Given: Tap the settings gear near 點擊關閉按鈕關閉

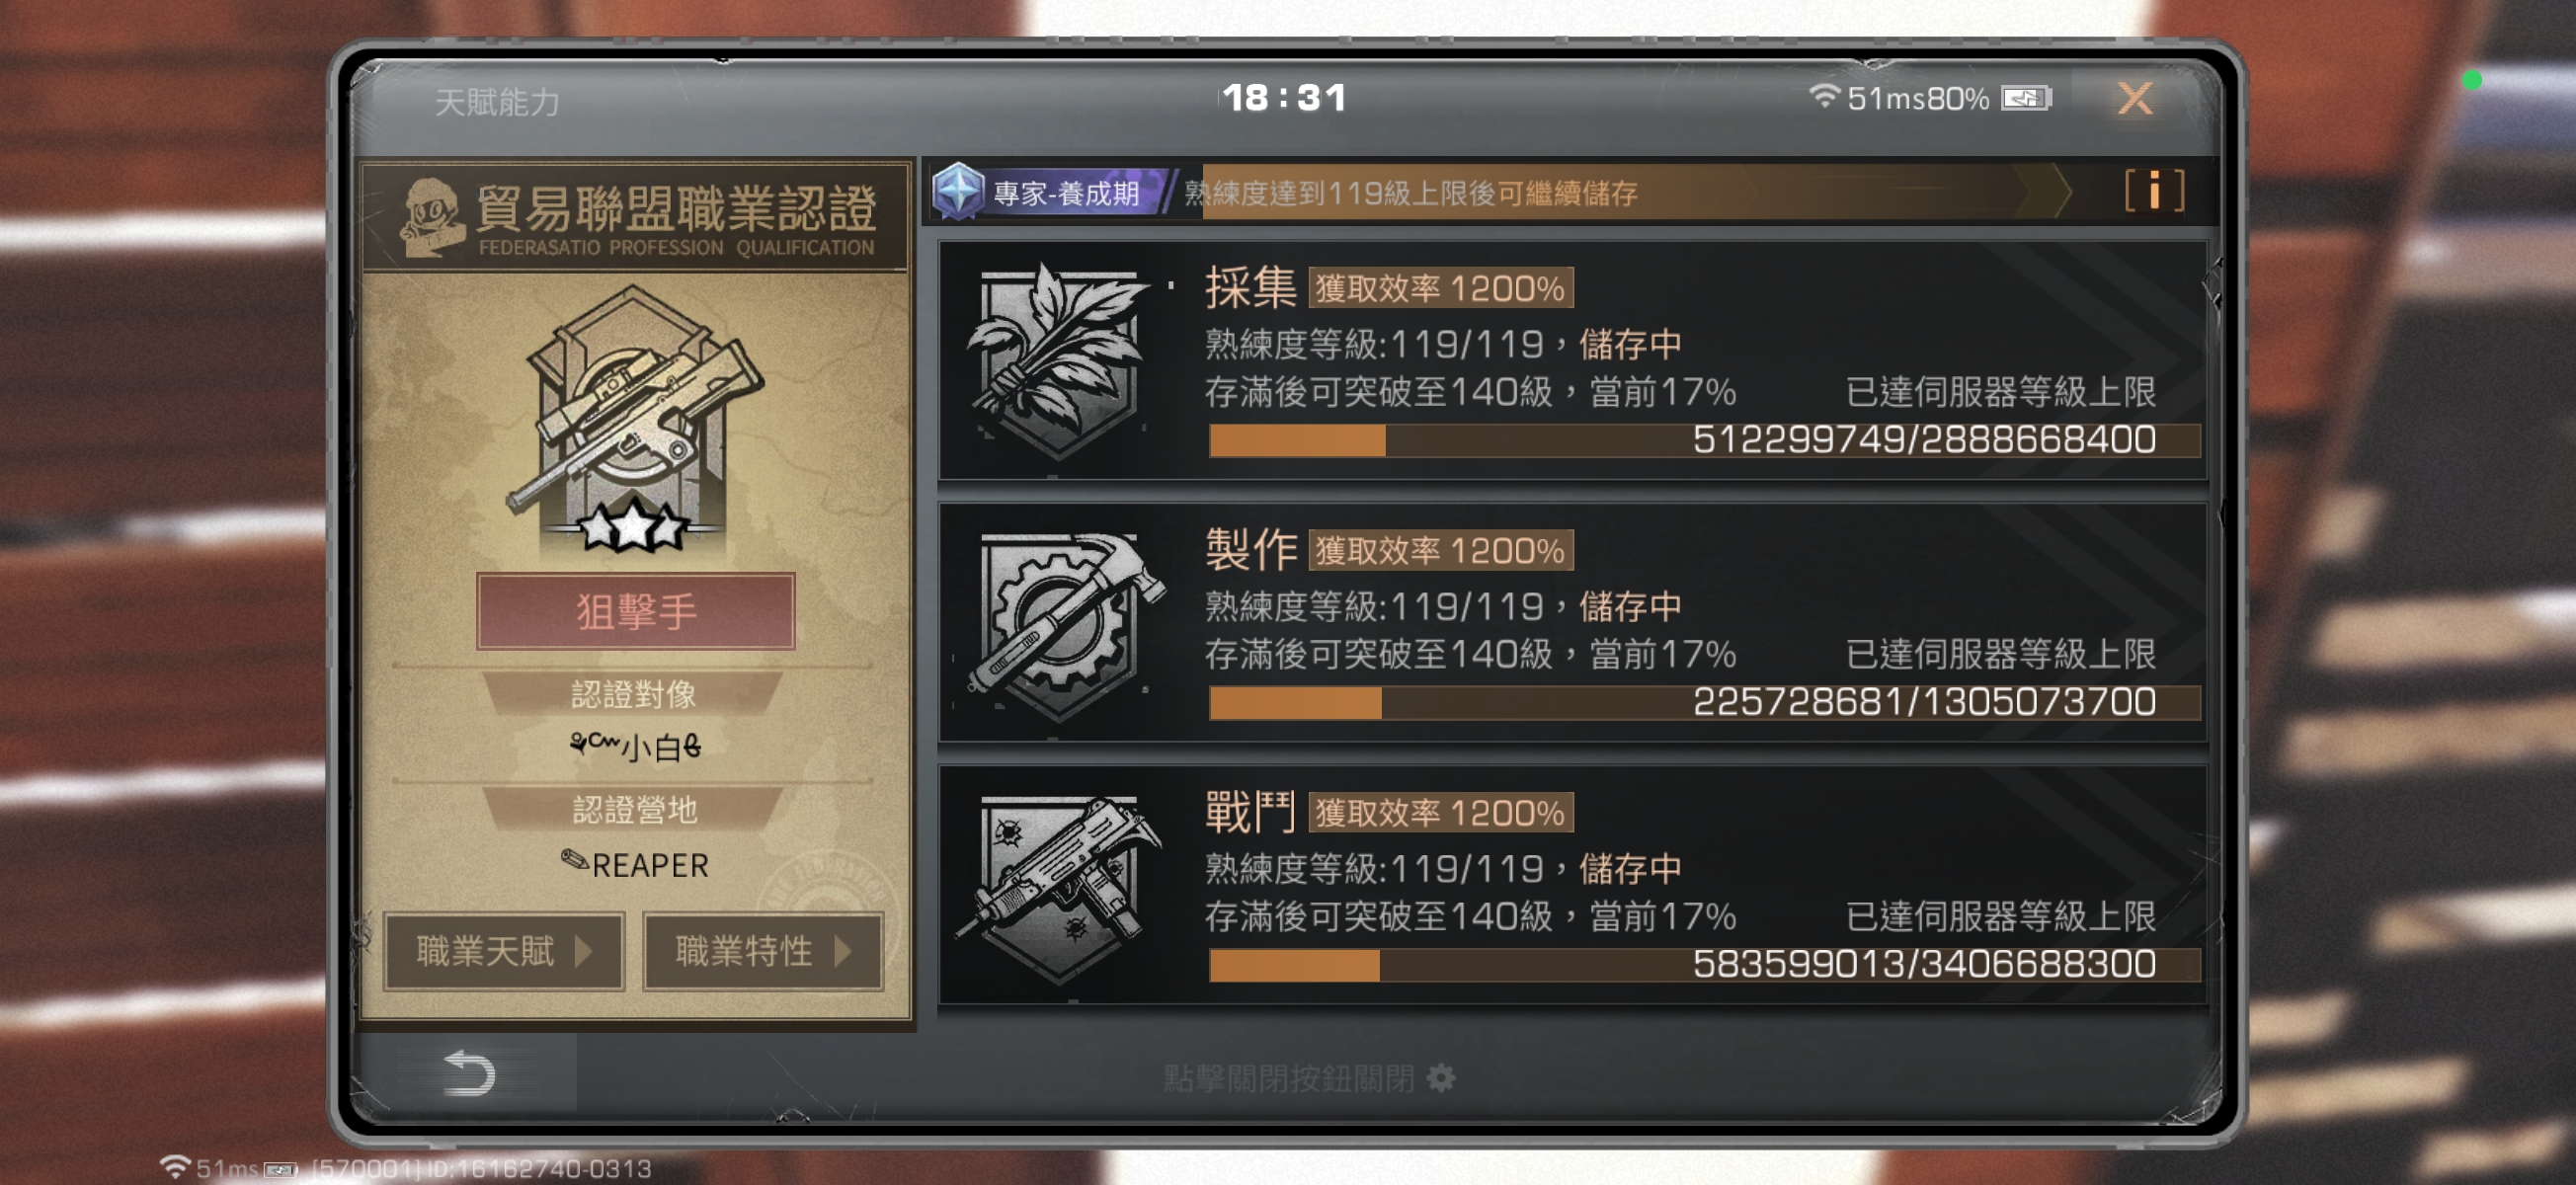Looking at the screenshot, I should [x=1440, y=1078].
